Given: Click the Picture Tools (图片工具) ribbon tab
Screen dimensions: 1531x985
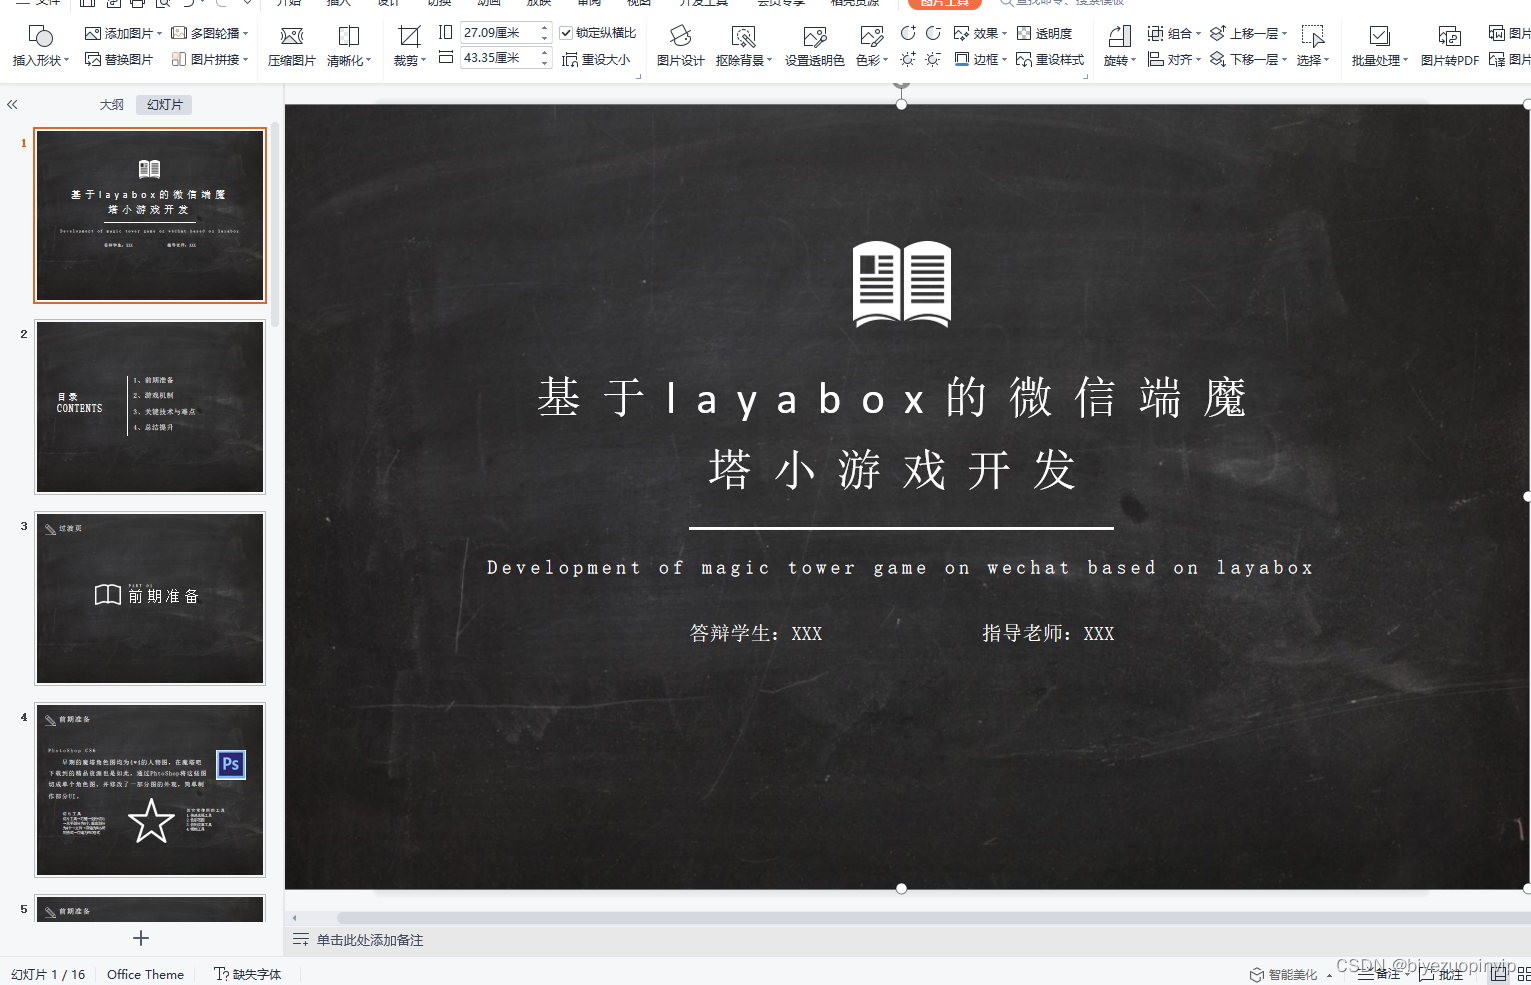Looking at the screenshot, I should pyautogui.click(x=944, y=3).
